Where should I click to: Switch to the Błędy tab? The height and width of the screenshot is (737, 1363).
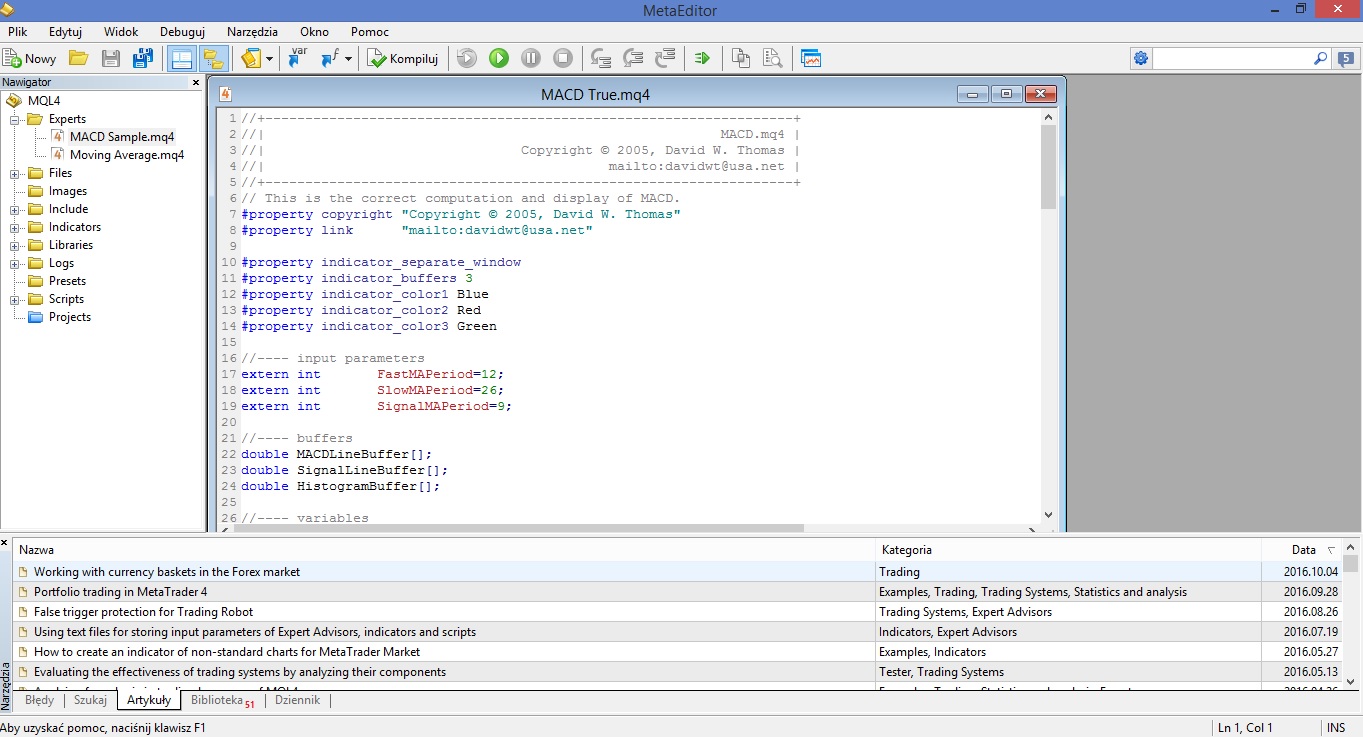point(40,700)
